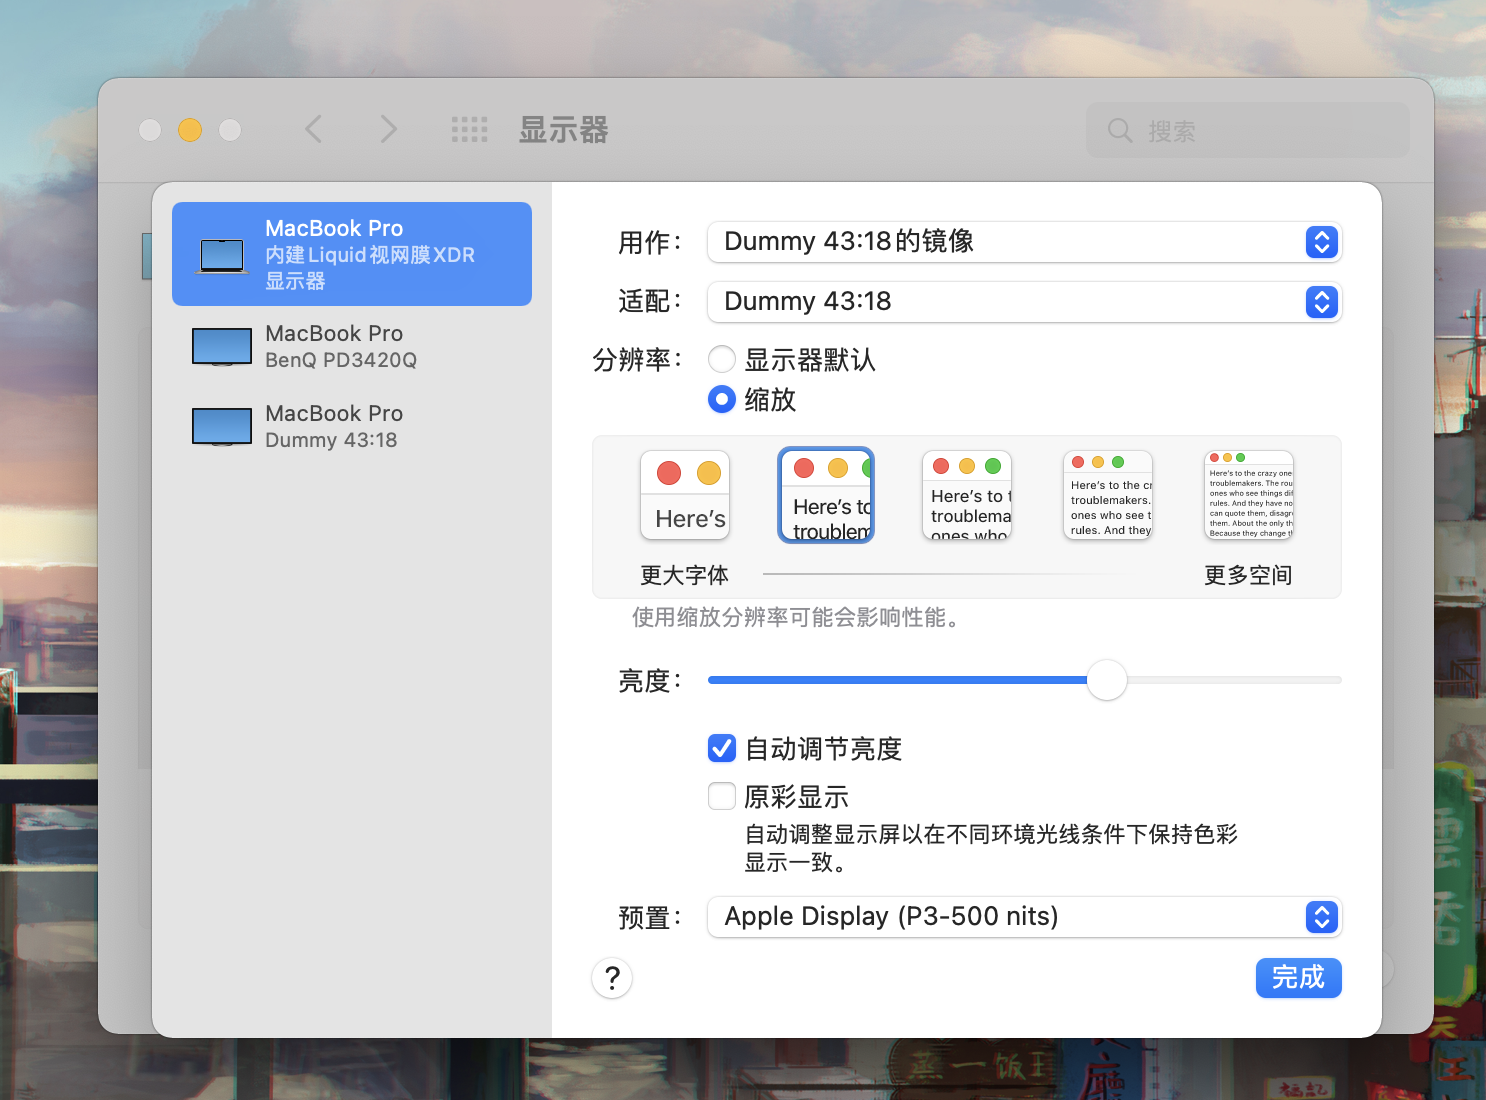Select the built-in Liquid 视网膜 XDR display
This screenshot has height=1100, width=1486.
(x=352, y=254)
